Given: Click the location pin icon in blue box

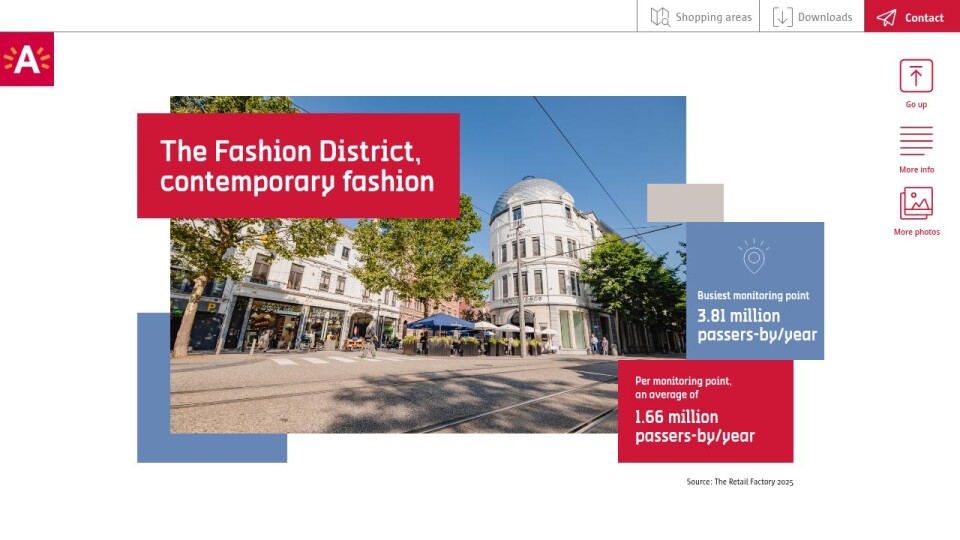Looking at the screenshot, I should tap(754, 257).
